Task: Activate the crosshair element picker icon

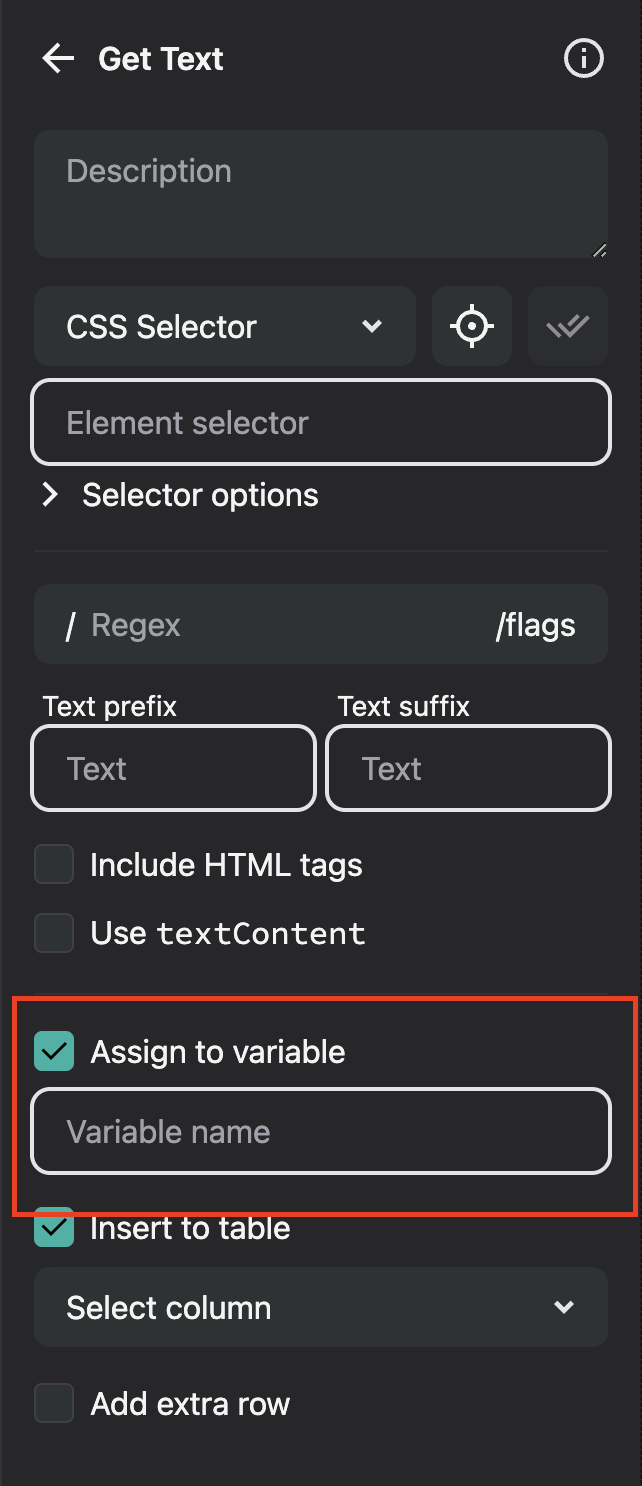Action: [472, 326]
